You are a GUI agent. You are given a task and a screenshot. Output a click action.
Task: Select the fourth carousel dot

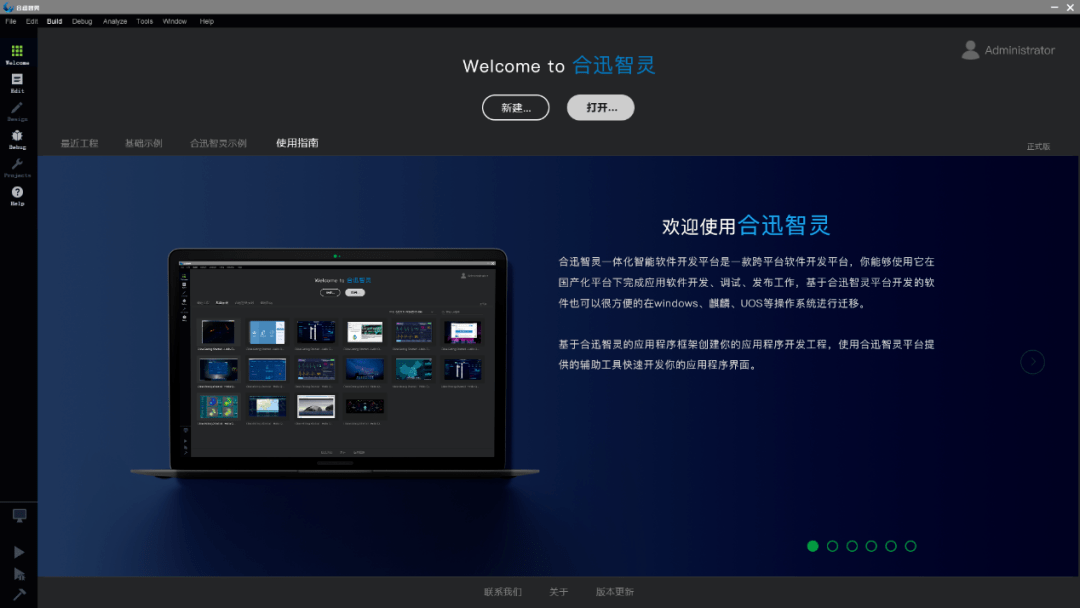click(871, 546)
